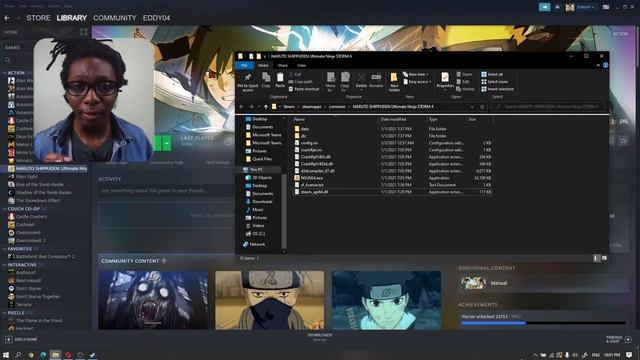Click the Steam back arrow at top left
The width and height of the screenshot is (640, 360).
[x=7, y=18]
